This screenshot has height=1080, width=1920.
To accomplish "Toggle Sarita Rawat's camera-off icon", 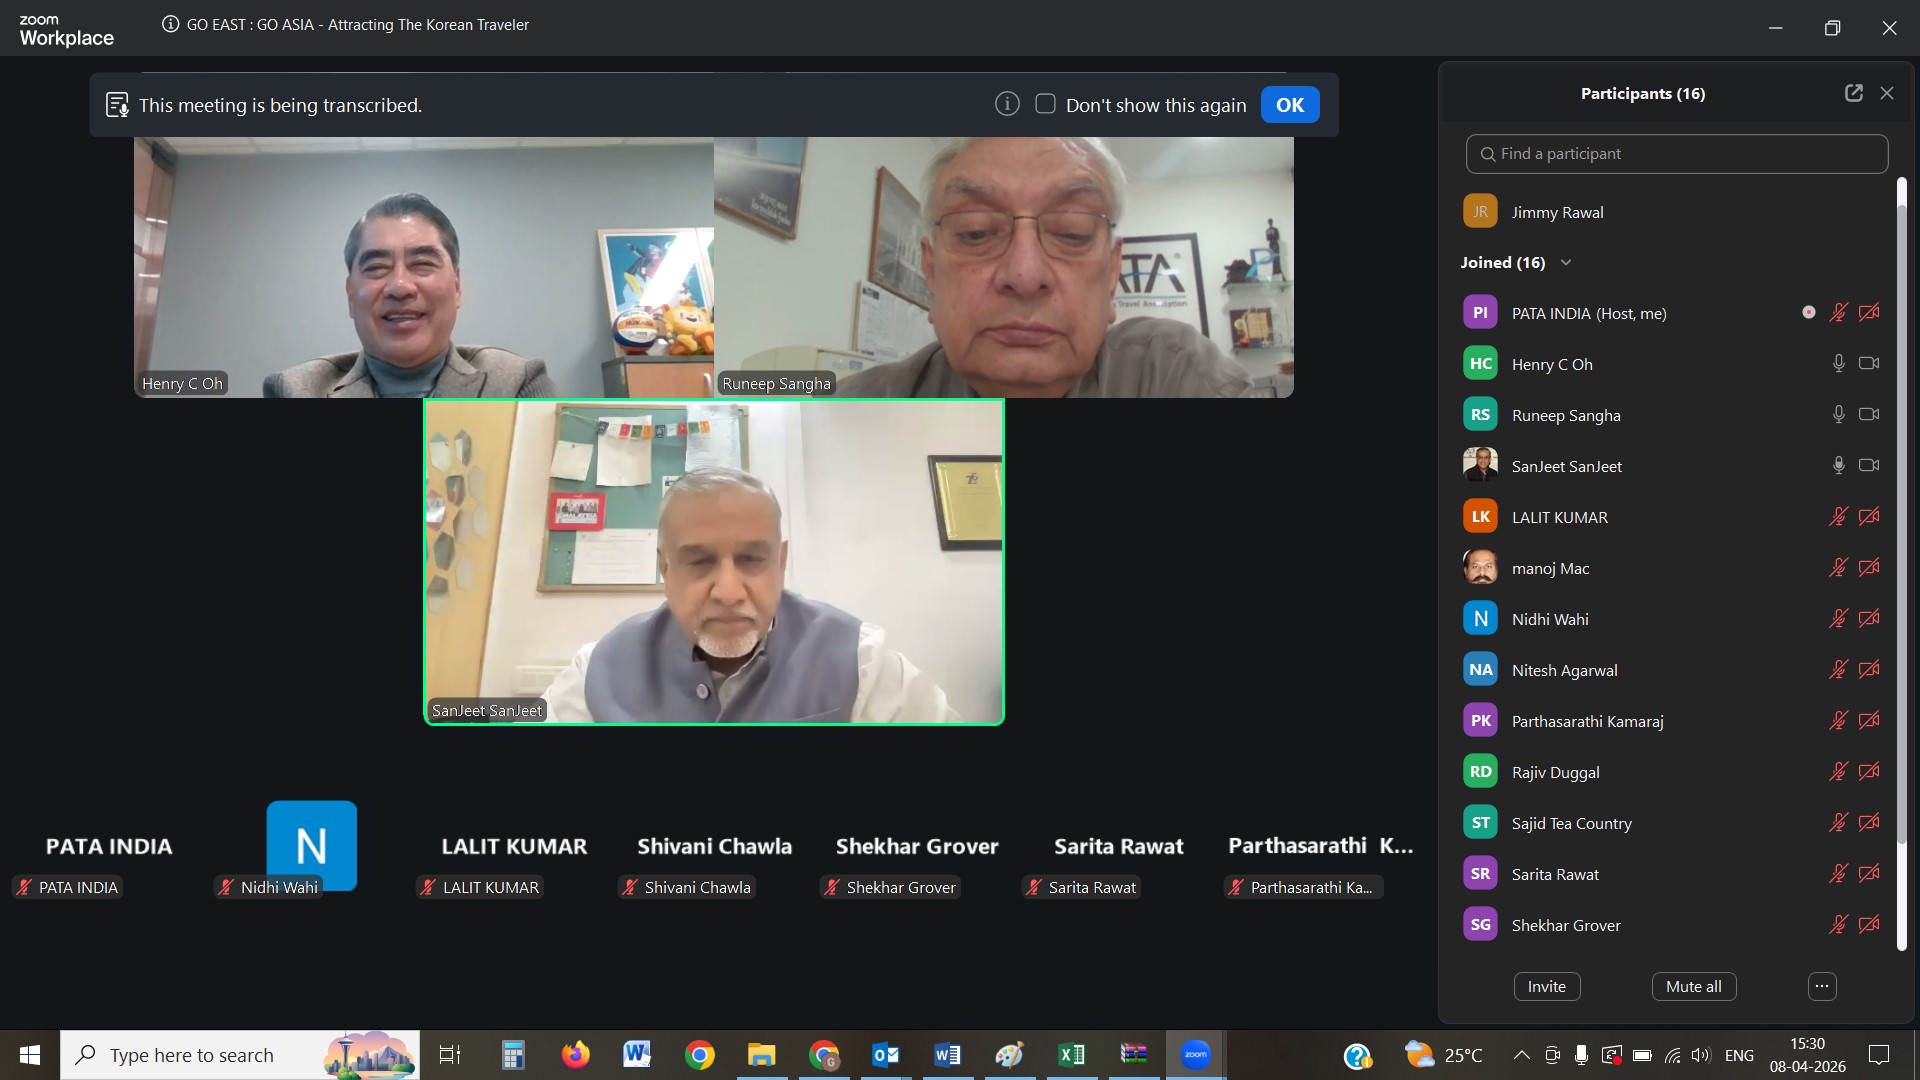I will [x=1870, y=873].
